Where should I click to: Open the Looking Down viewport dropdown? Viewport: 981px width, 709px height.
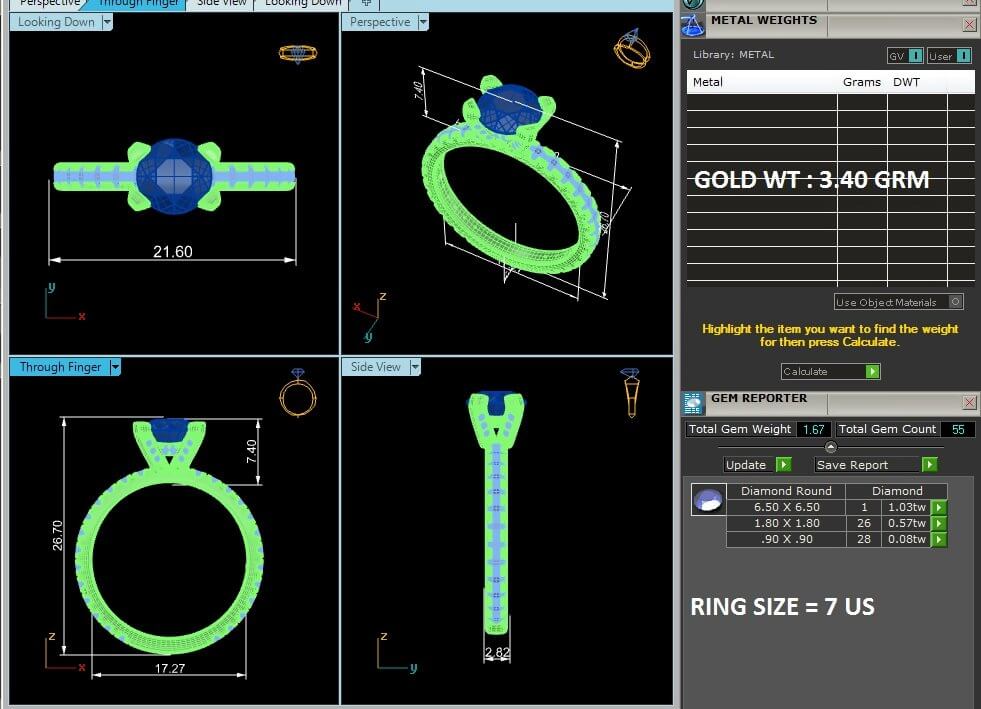(104, 22)
